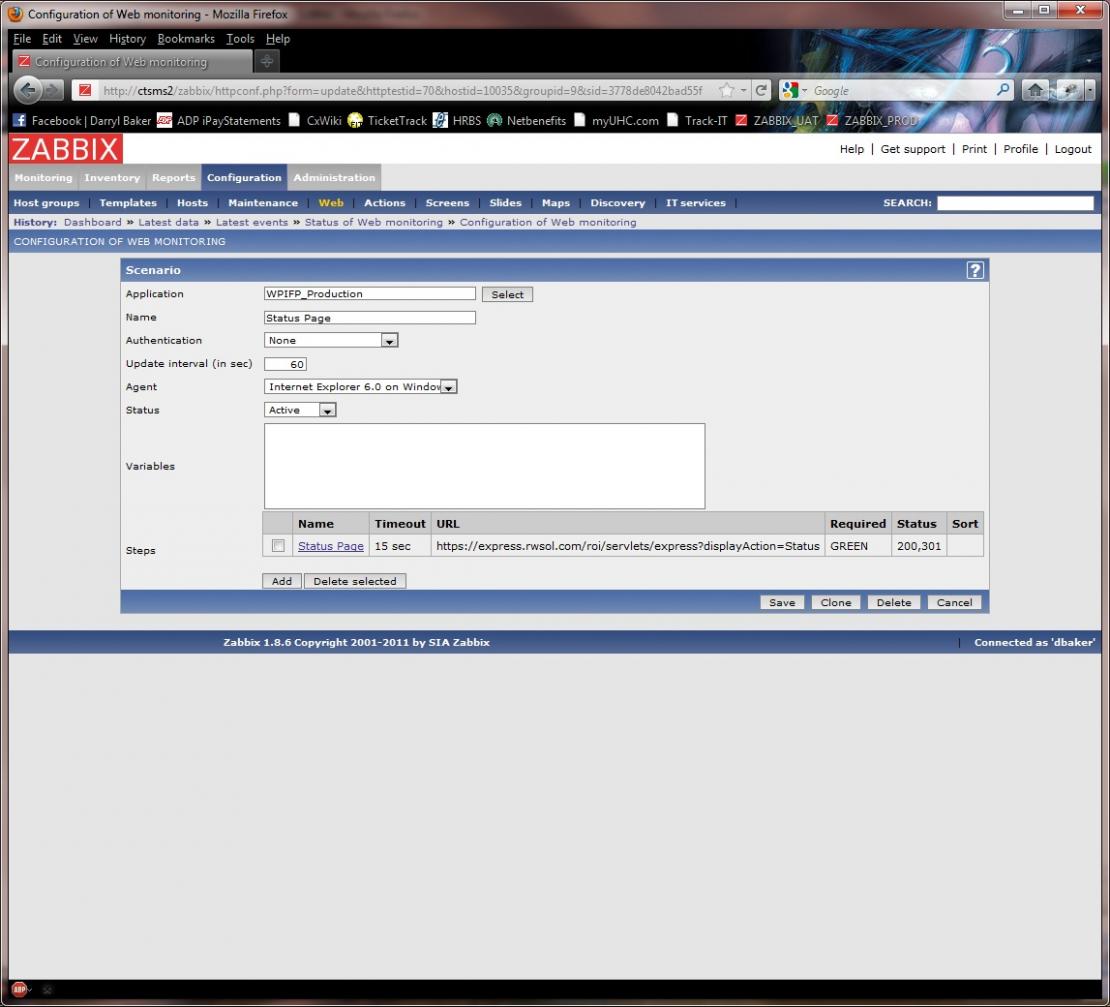Open Netbenefits bookmark
This screenshot has width=1110, height=1007.
pyautogui.click(x=527, y=120)
